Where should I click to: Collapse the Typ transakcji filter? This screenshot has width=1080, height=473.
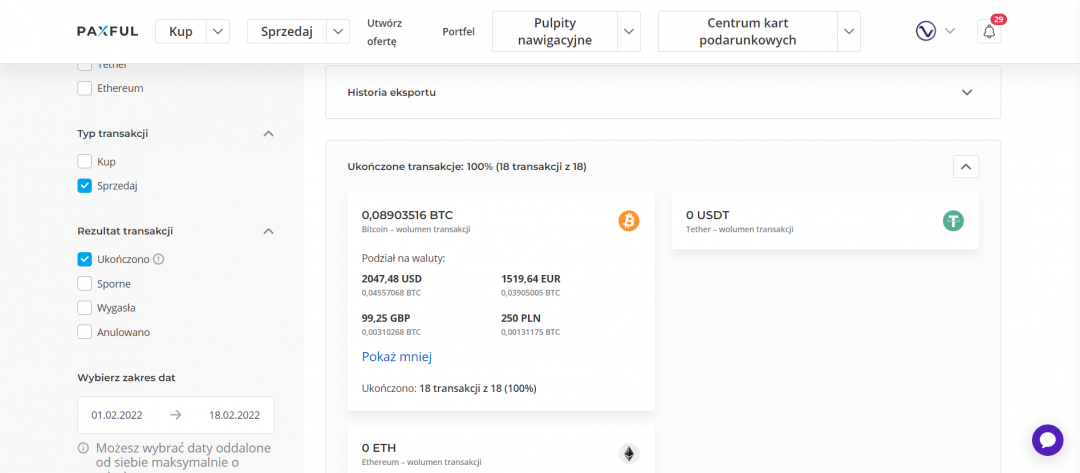(x=268, y=133)
